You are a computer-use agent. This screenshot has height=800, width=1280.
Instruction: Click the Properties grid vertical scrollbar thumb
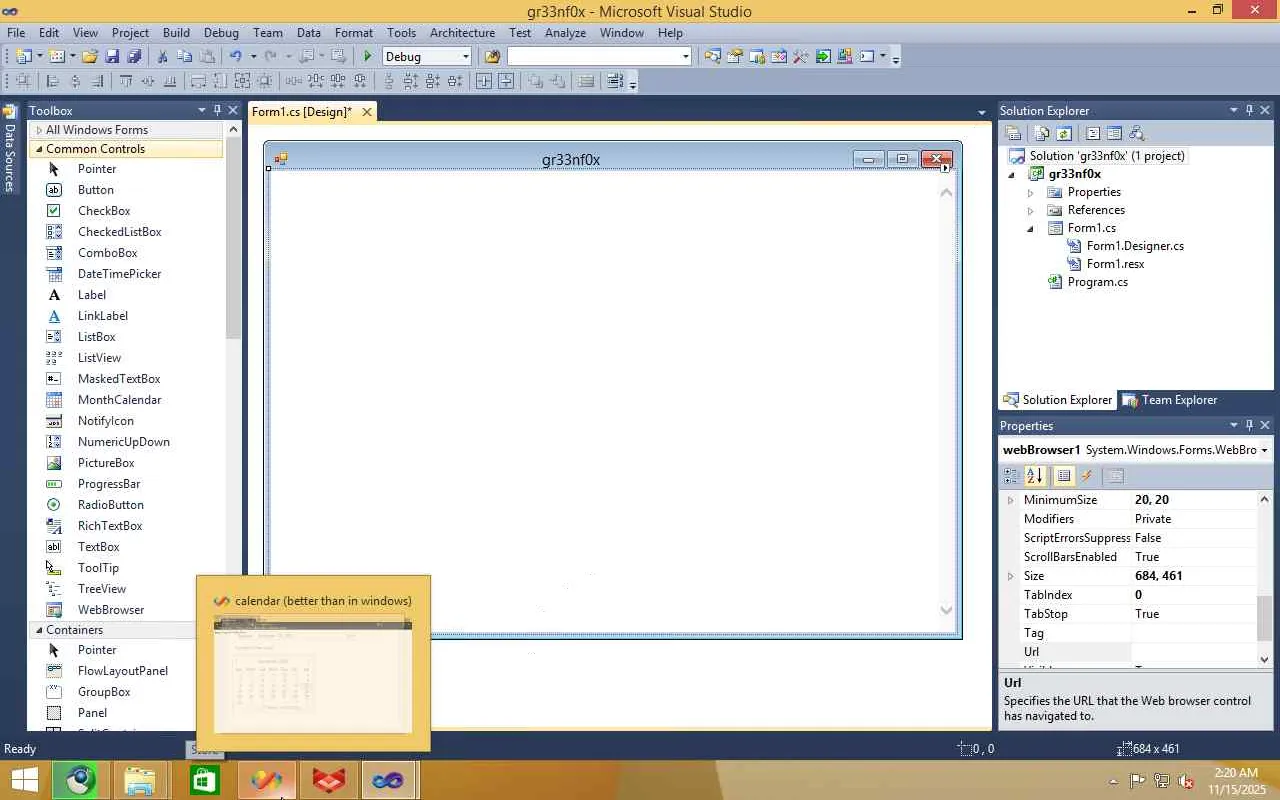1265,617
